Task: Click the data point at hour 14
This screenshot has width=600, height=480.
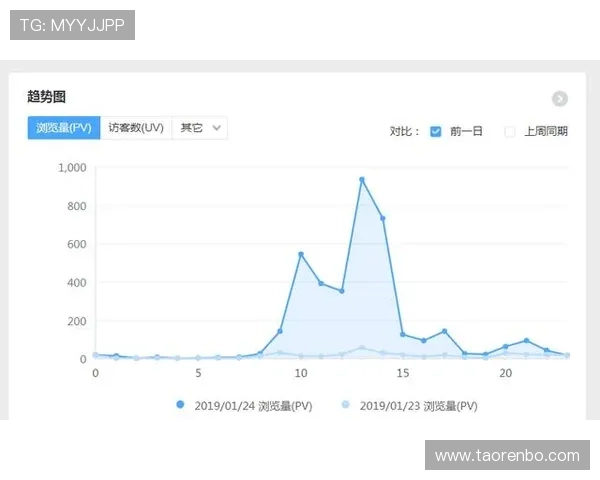Action: [382, 218]
